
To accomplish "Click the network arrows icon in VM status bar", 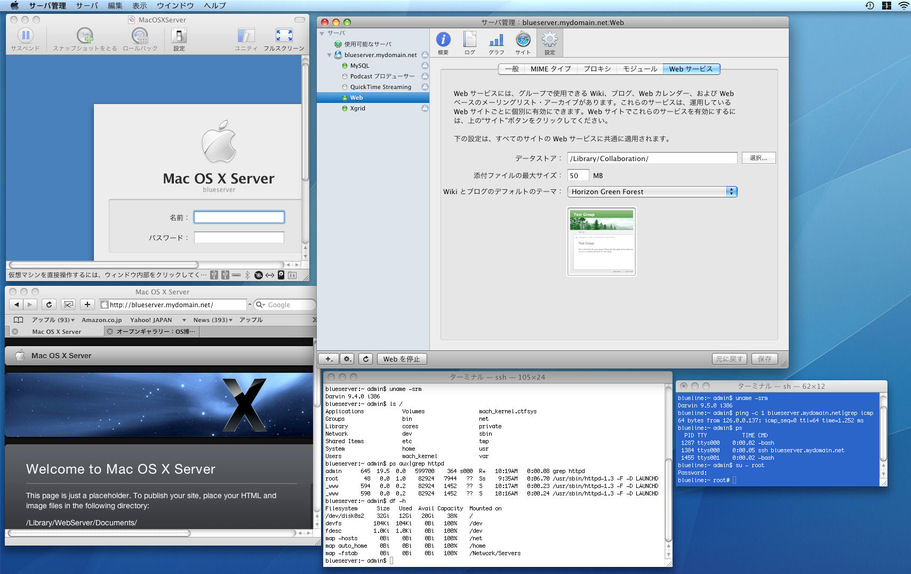I will [x=270, y=275].
